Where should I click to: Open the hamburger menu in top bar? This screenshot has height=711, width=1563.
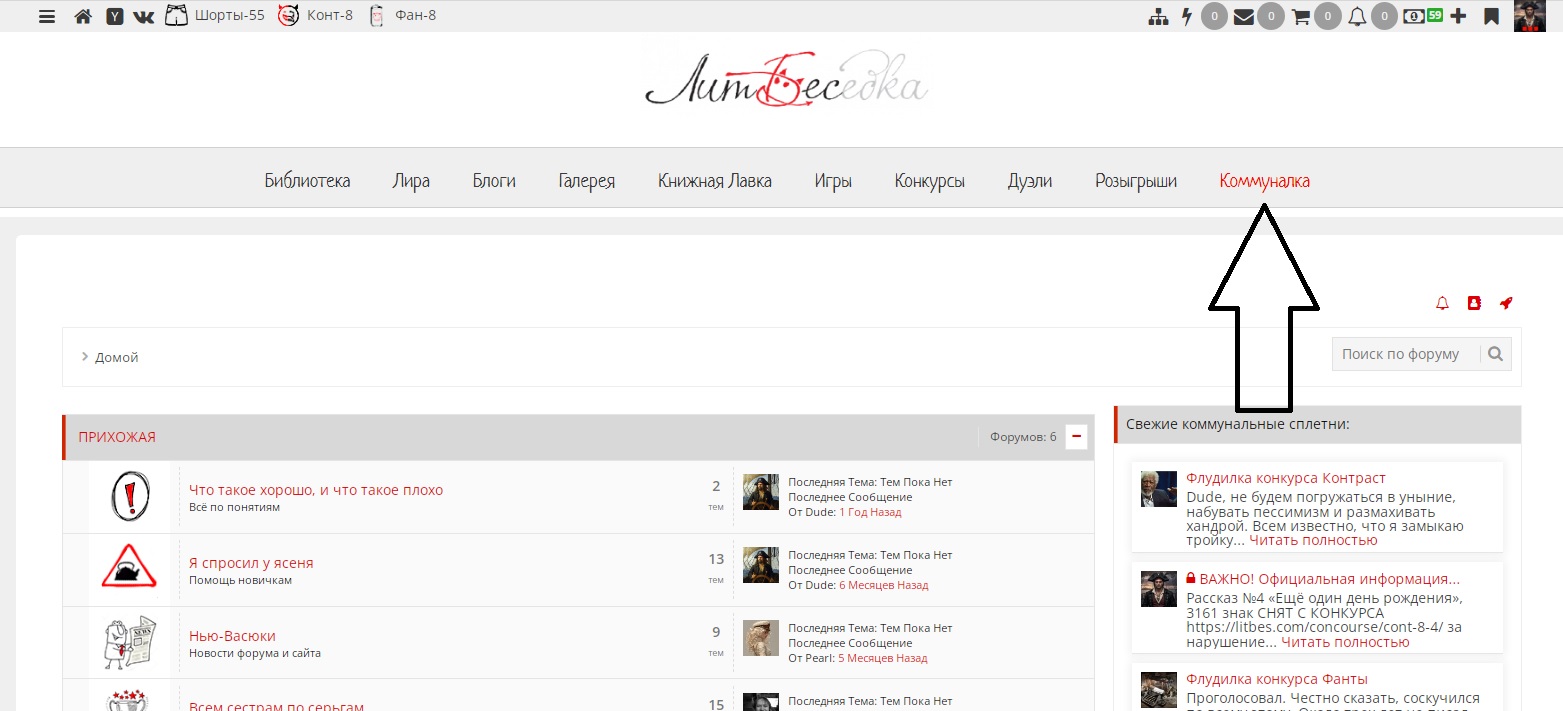(47, 16)
